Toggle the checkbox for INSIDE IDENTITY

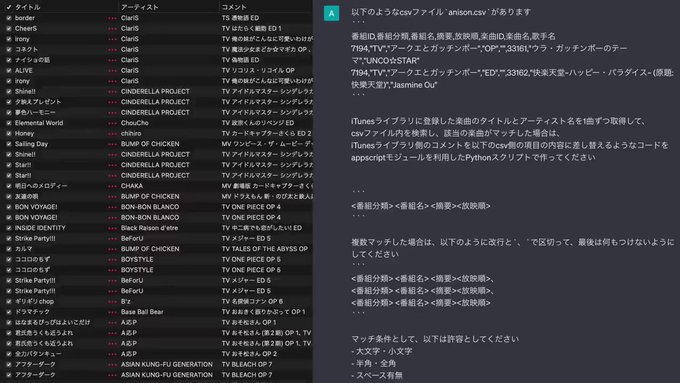coord(9,228)
